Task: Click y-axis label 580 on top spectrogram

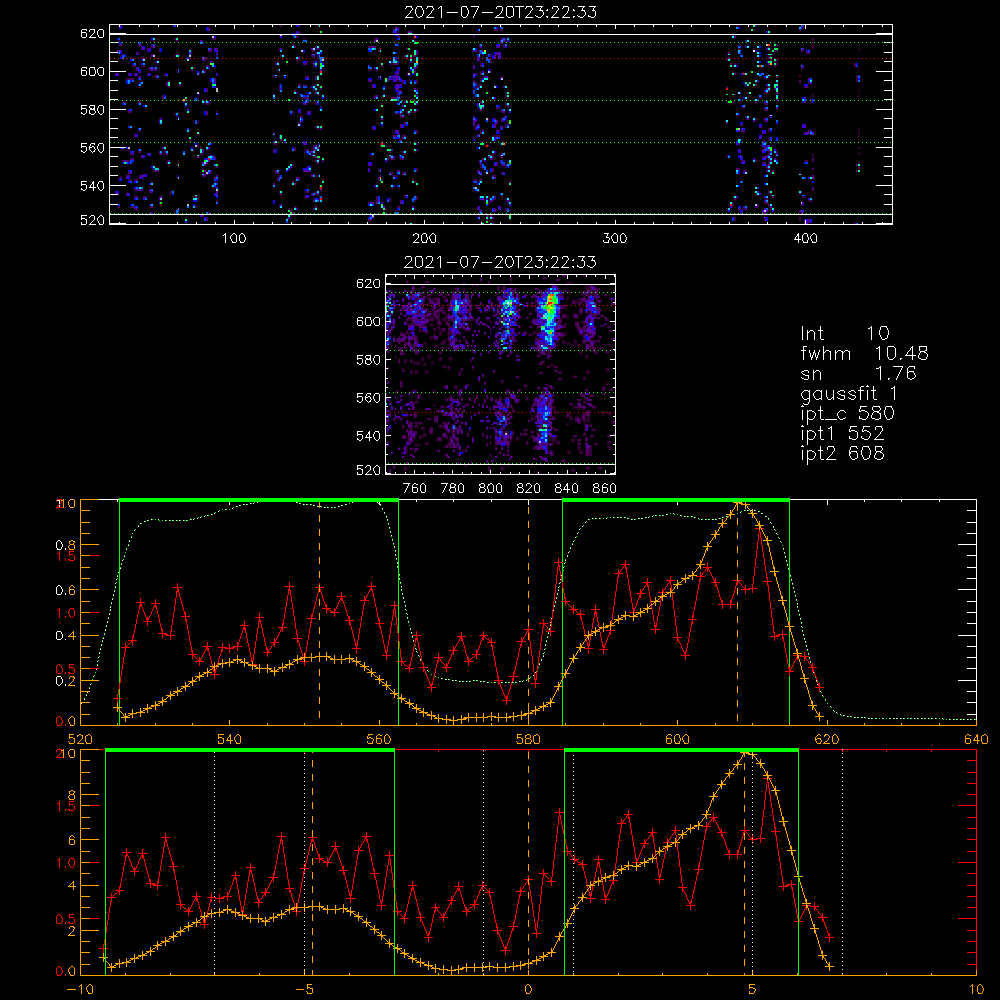Action: pos(92,110)
